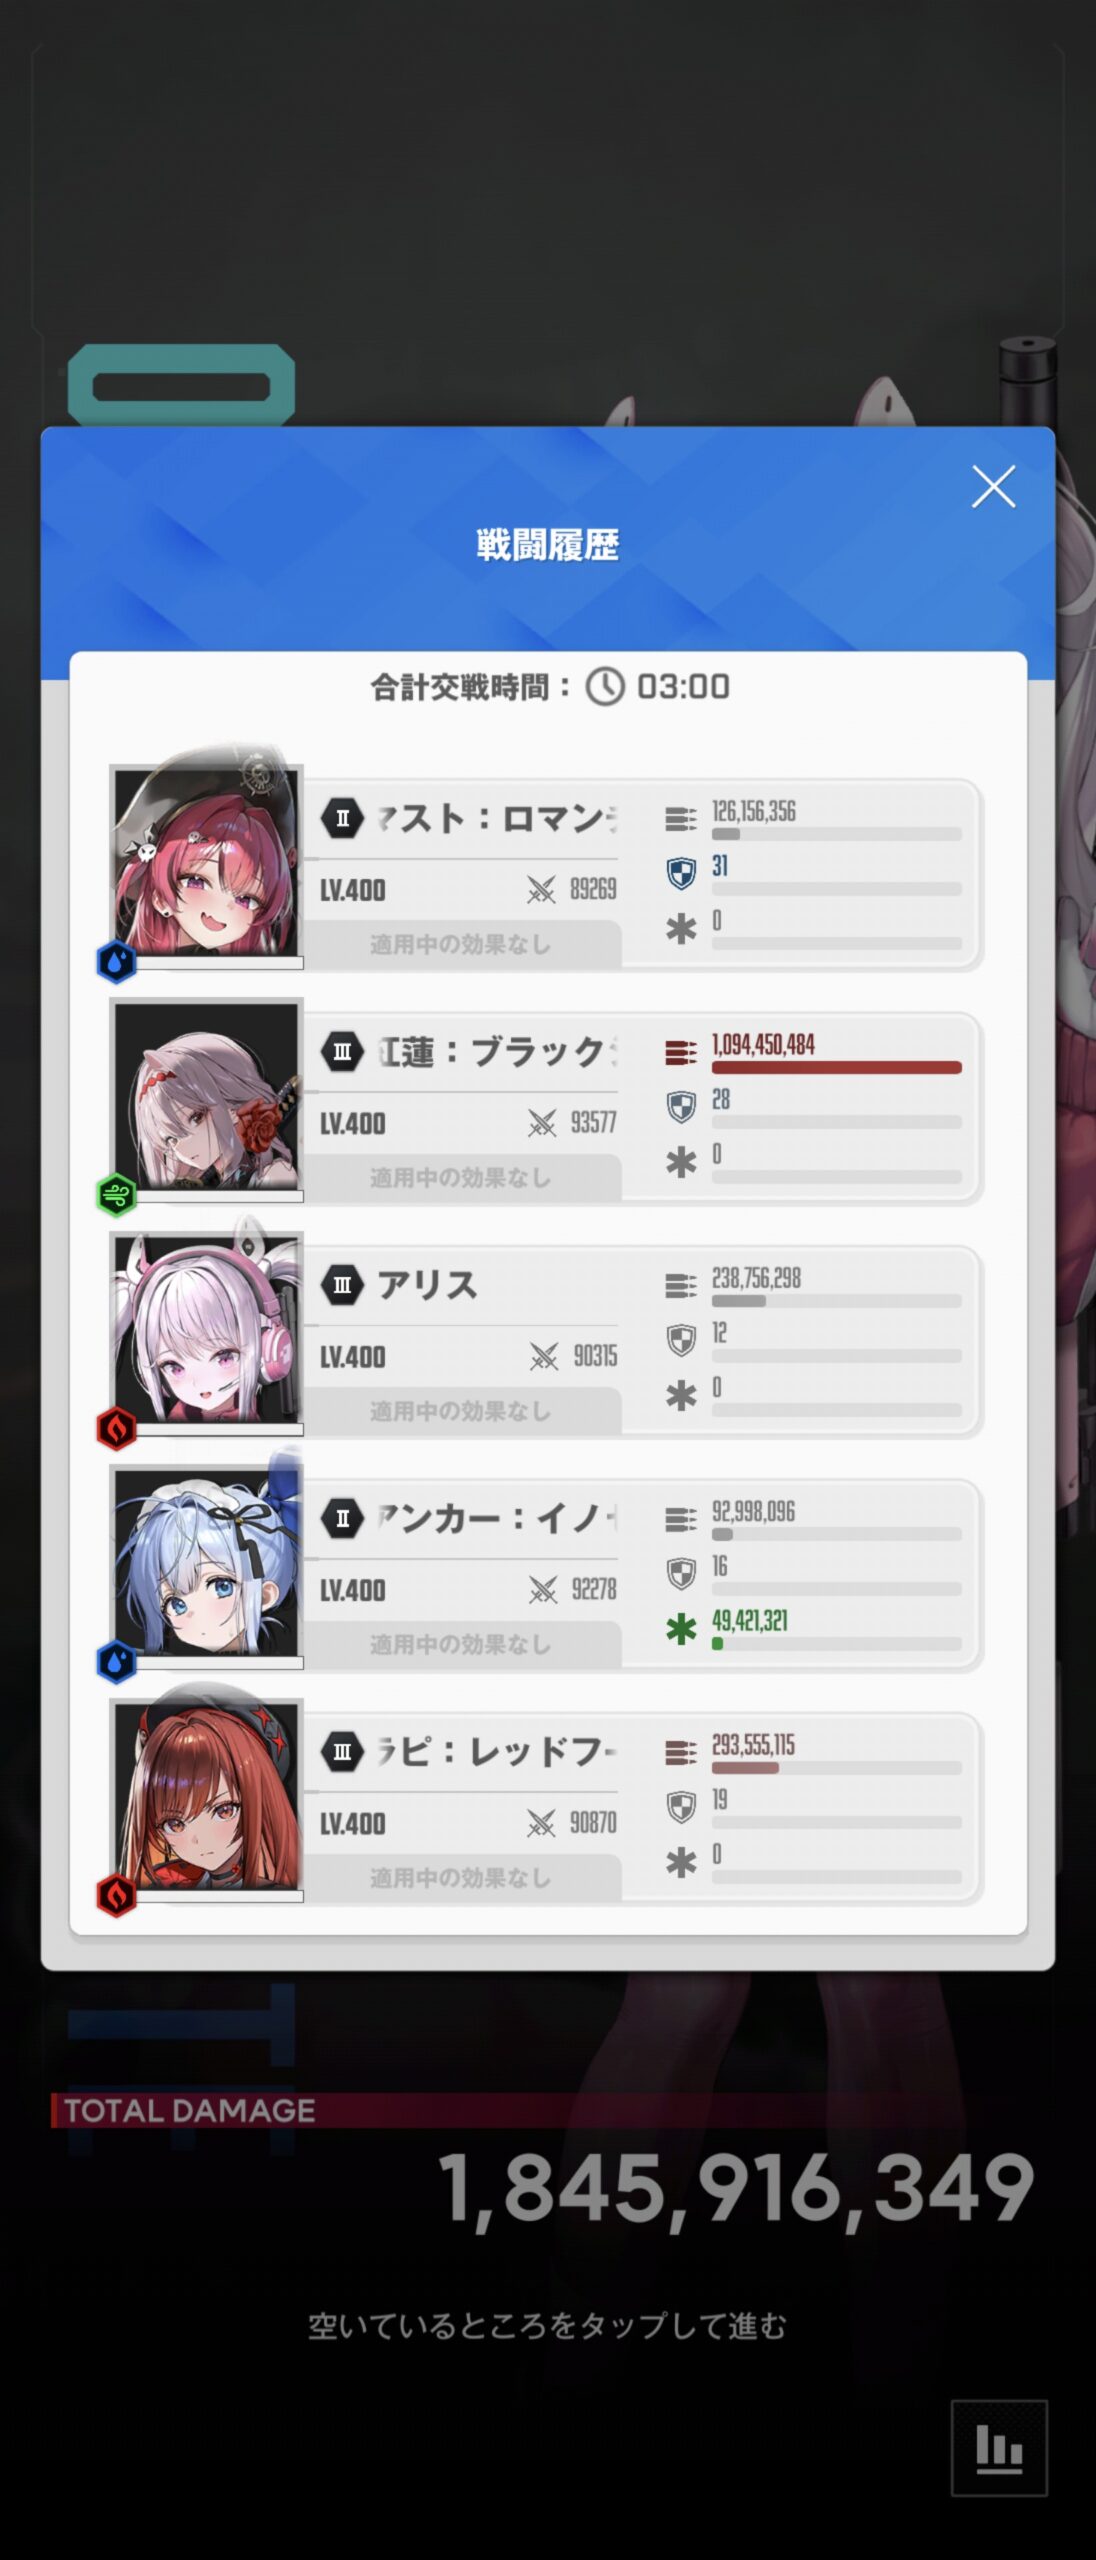
Task: Click アリス's red fire element icon
Action: click(x=116, y=1428)
